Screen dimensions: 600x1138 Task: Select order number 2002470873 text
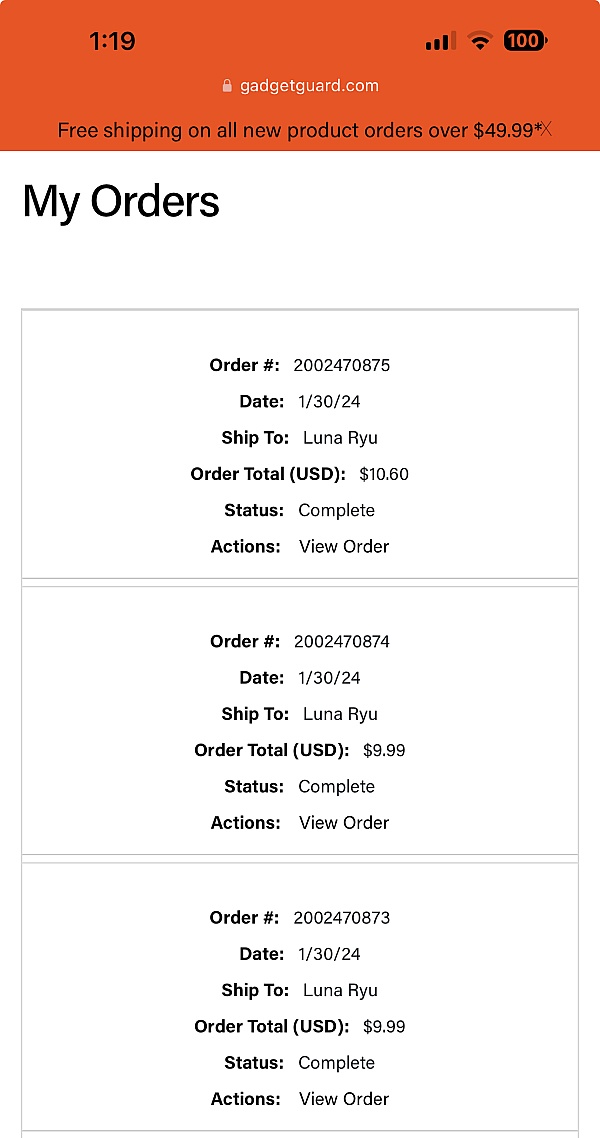pos(342,917)
